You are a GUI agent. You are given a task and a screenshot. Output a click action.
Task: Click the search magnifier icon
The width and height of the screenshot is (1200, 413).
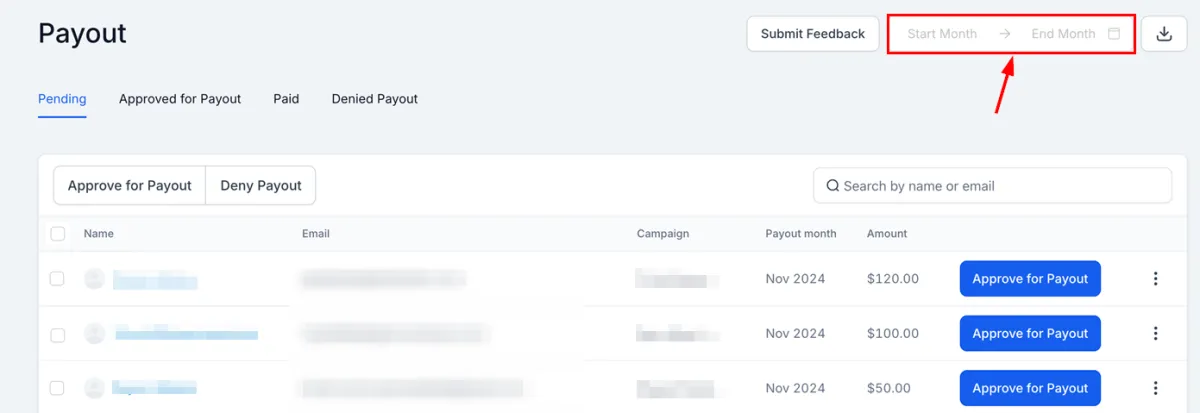[832, 186]
